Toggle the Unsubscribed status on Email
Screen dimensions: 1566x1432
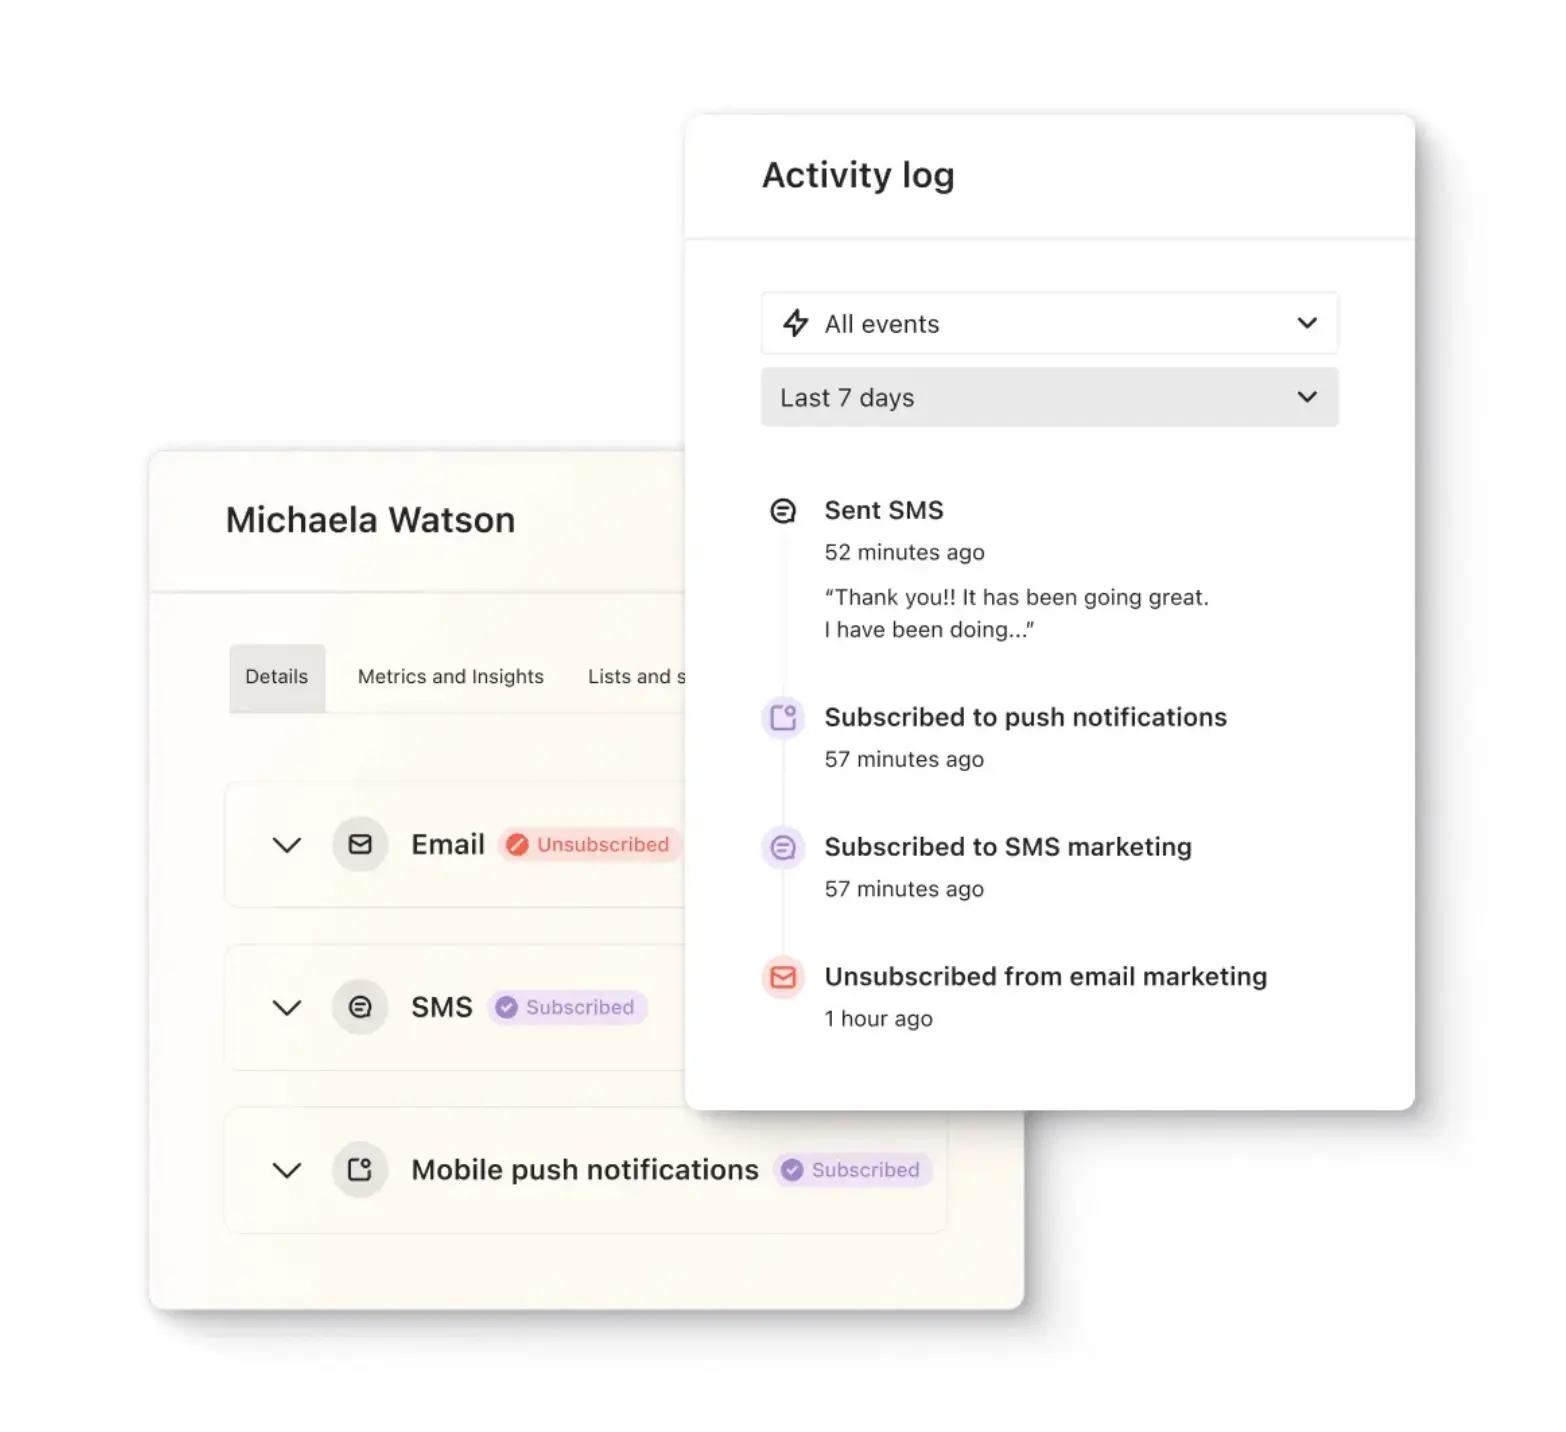[x=589, y=844]
